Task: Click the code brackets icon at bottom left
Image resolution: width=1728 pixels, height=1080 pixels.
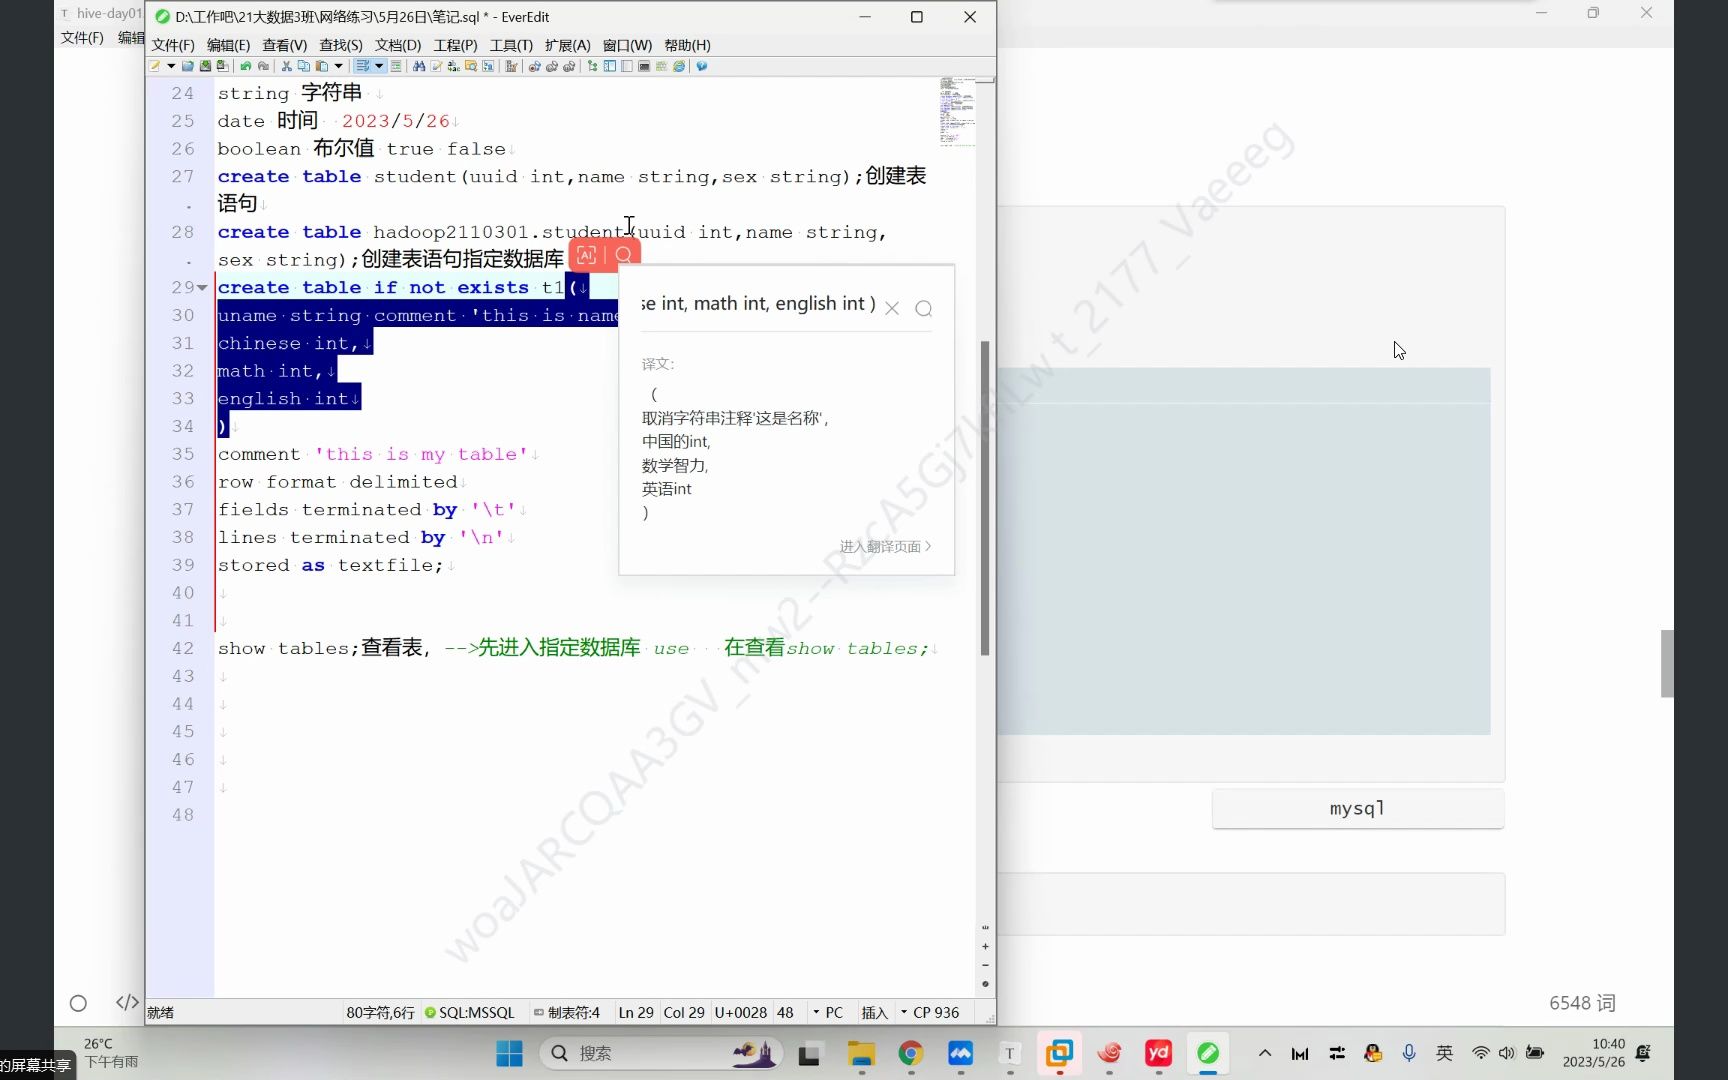Action: (x=127, y=1002)
